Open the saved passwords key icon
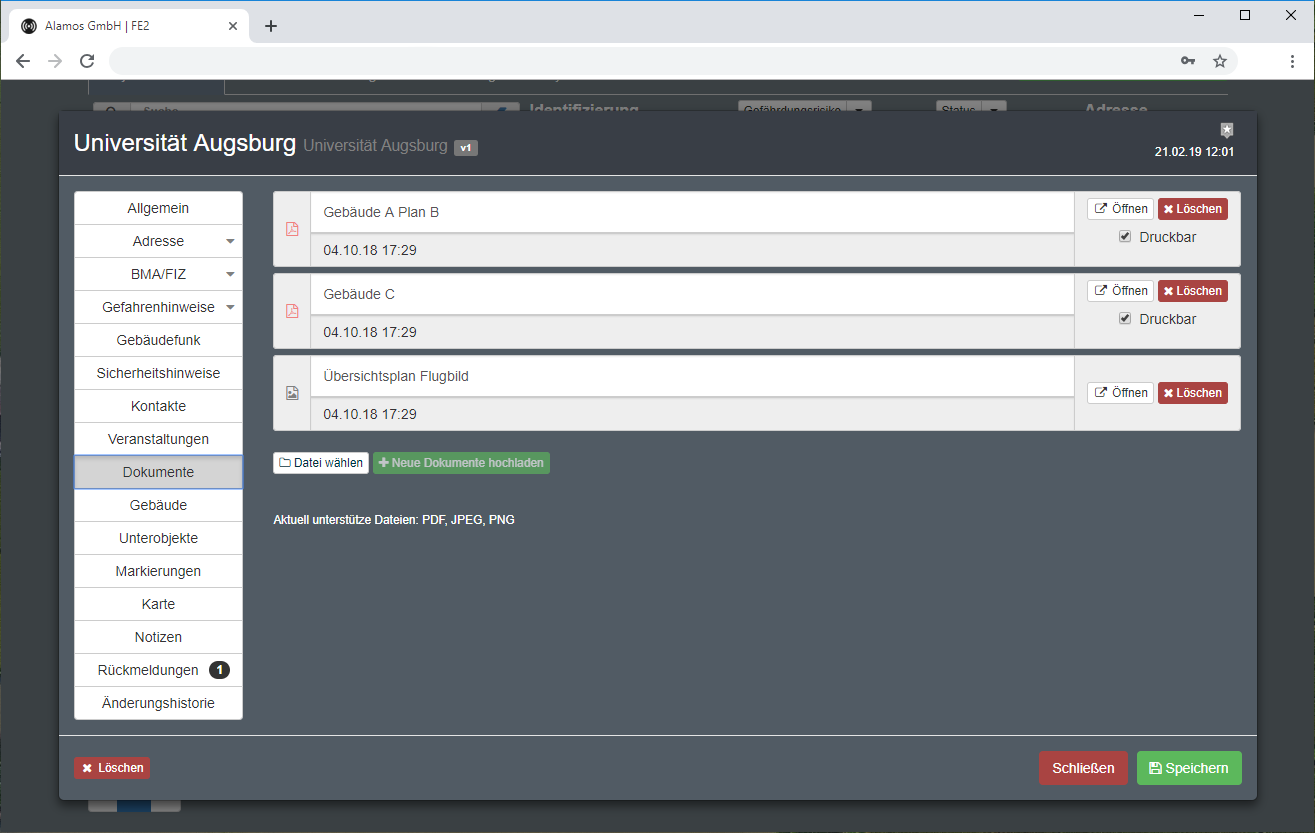This screenshot has width=1315, height=833. click(x=1188, y=61)
